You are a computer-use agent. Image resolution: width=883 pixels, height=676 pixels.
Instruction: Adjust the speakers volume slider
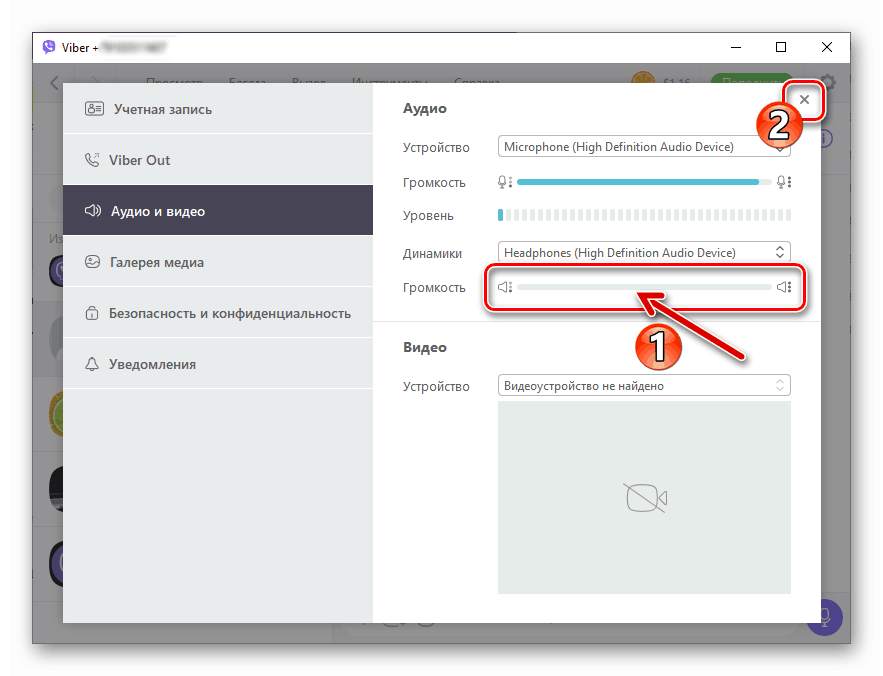pos(644,287)
